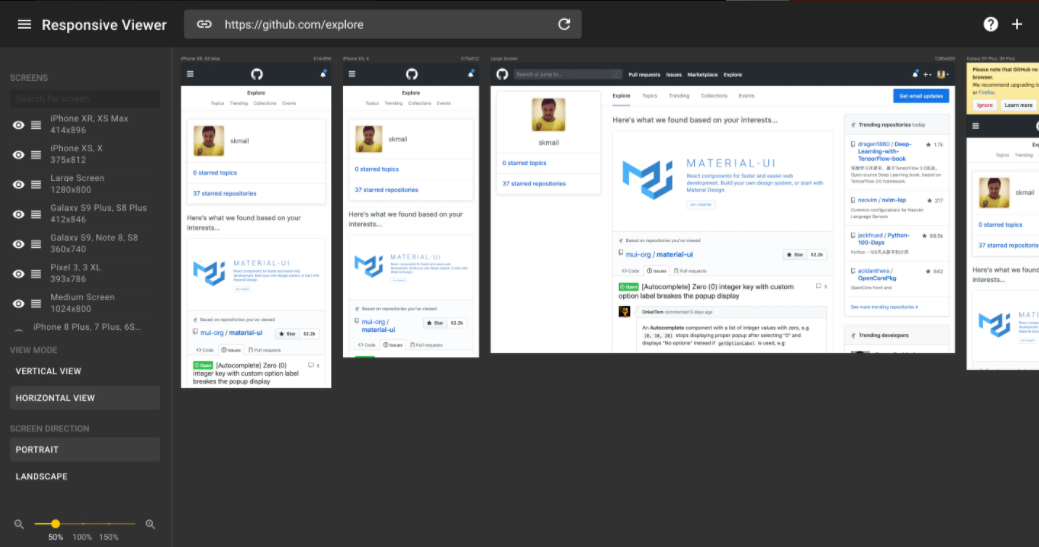The width and height of the screenshot is (1039, 547).
Task: Open mui-org / material-ui link in Large Screen
Action: (659, 254)
